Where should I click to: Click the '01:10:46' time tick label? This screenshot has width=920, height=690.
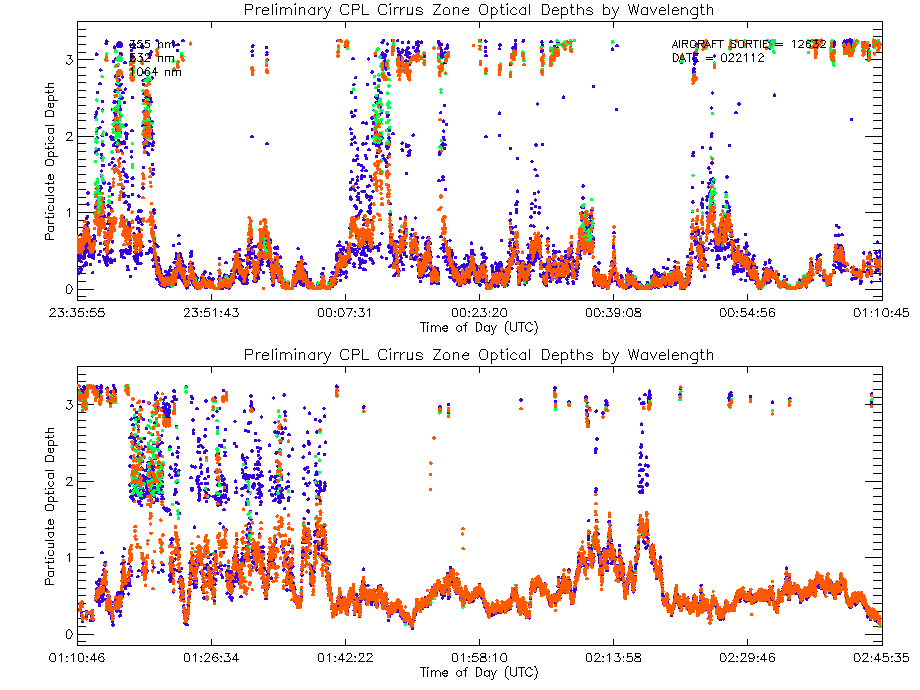tap(77, 658)
